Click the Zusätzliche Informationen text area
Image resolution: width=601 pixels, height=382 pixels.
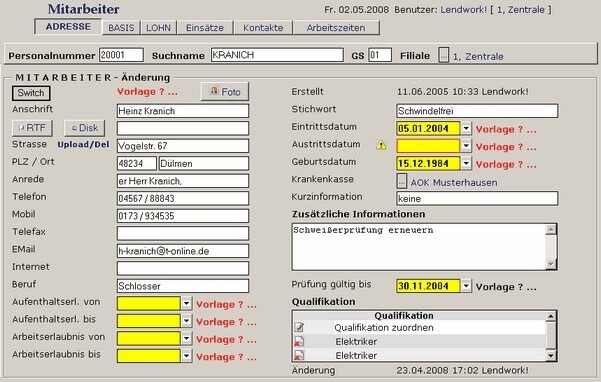[x=419, y=247]
